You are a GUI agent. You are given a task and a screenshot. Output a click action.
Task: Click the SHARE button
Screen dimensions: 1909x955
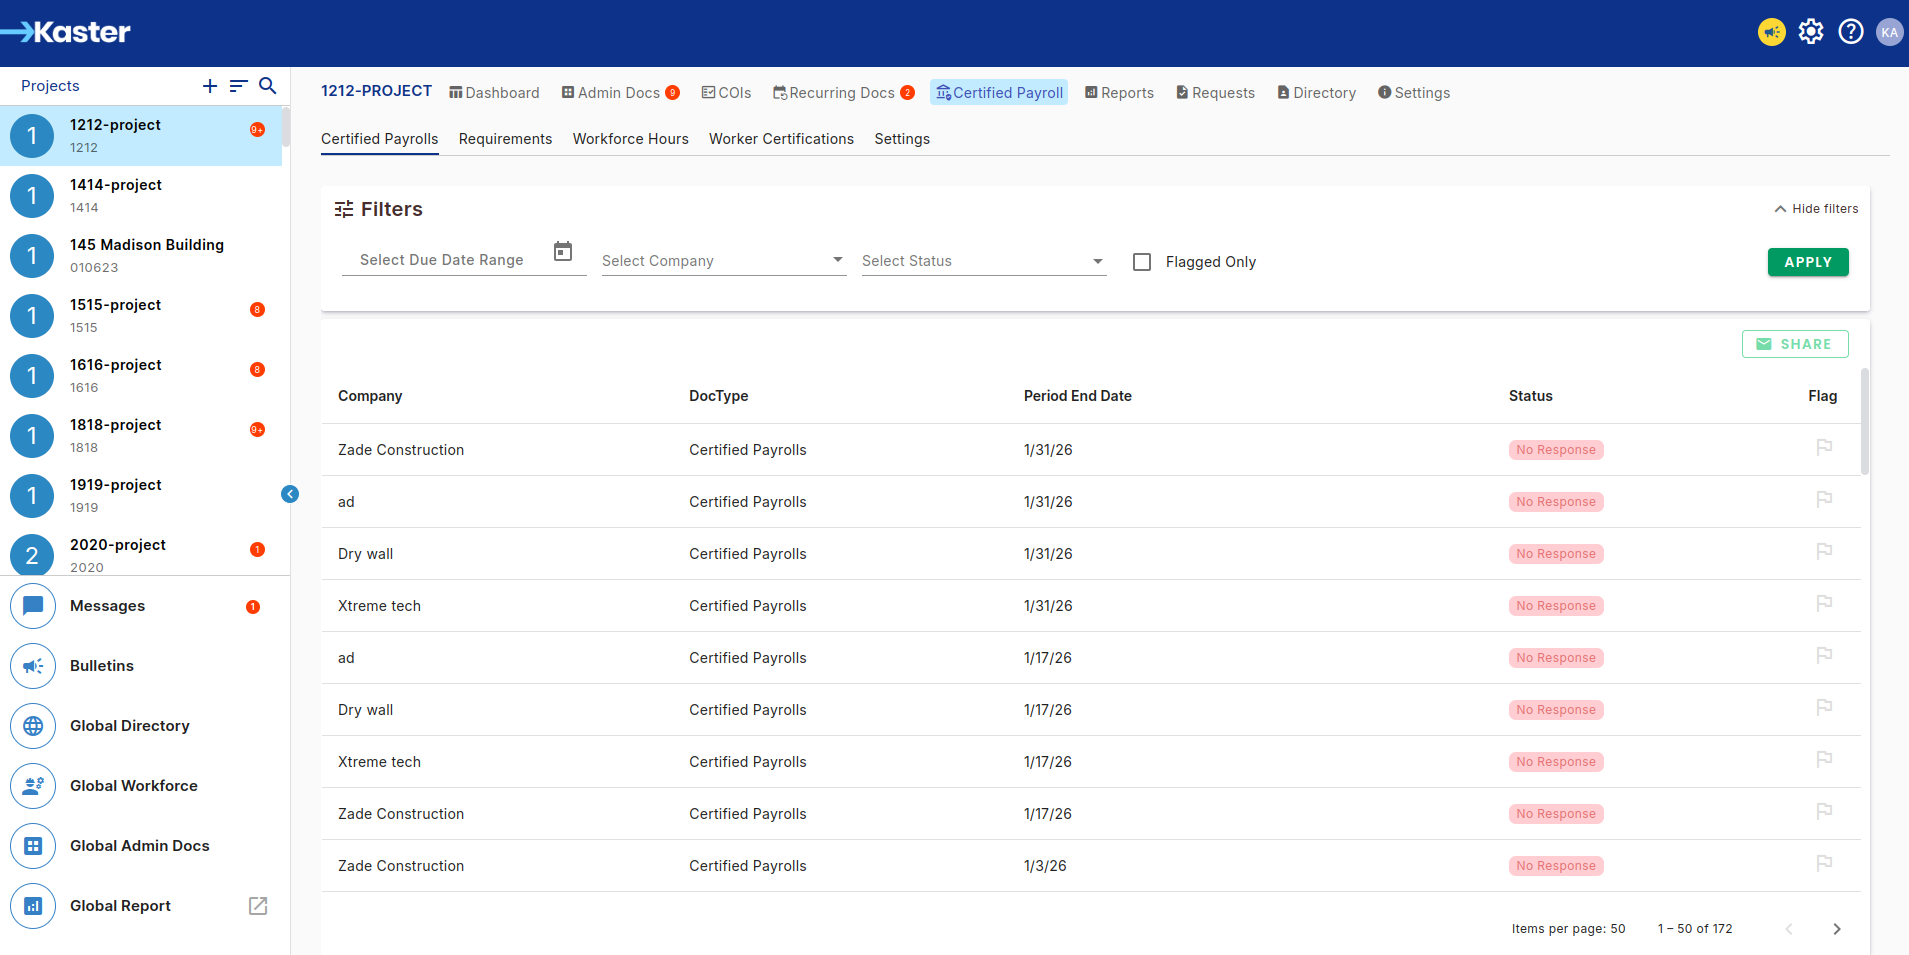1795,344
